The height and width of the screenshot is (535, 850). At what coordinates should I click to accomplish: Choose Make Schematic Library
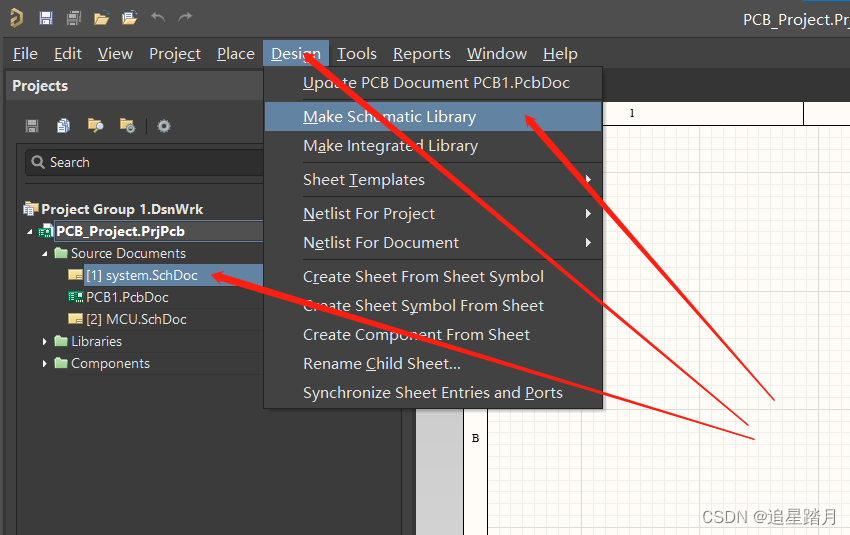click(389, 117)
